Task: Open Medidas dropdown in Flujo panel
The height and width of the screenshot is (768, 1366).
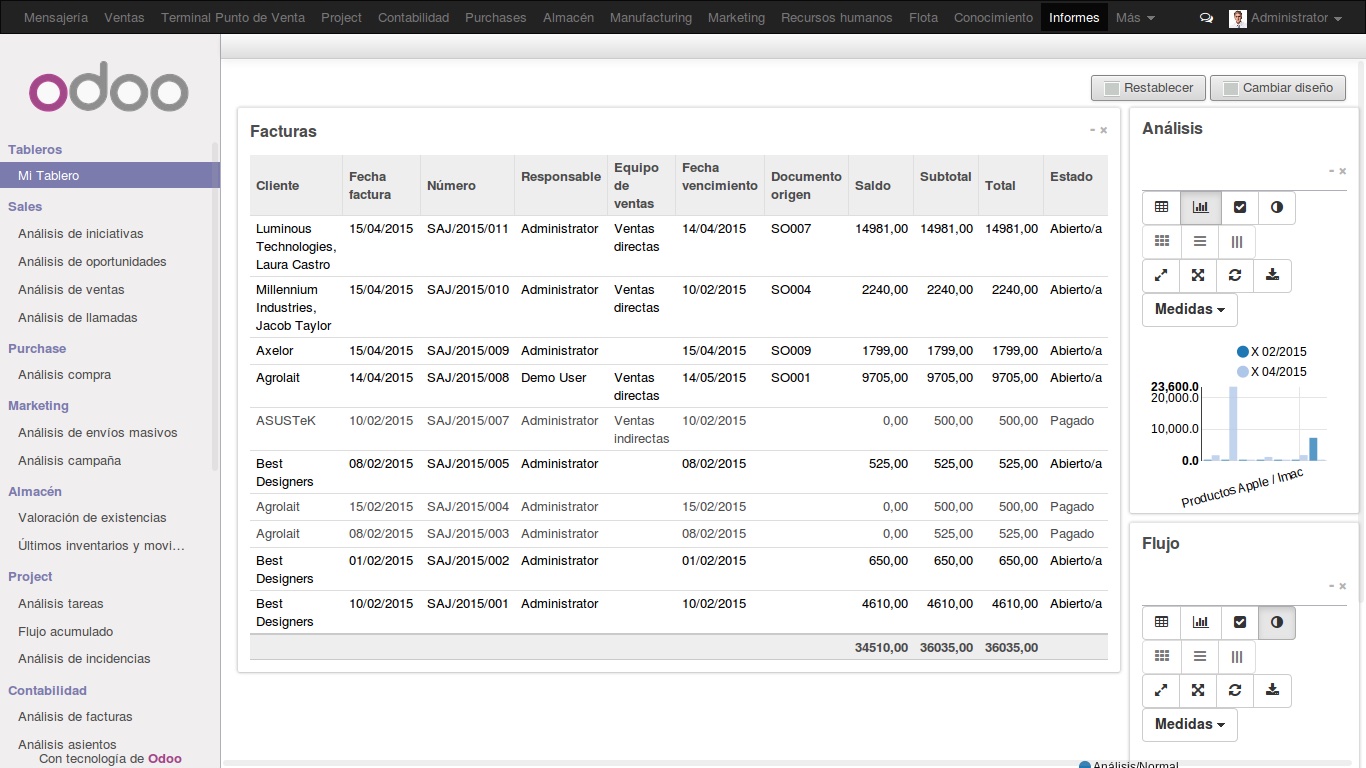Action: tap(1190, 725)
